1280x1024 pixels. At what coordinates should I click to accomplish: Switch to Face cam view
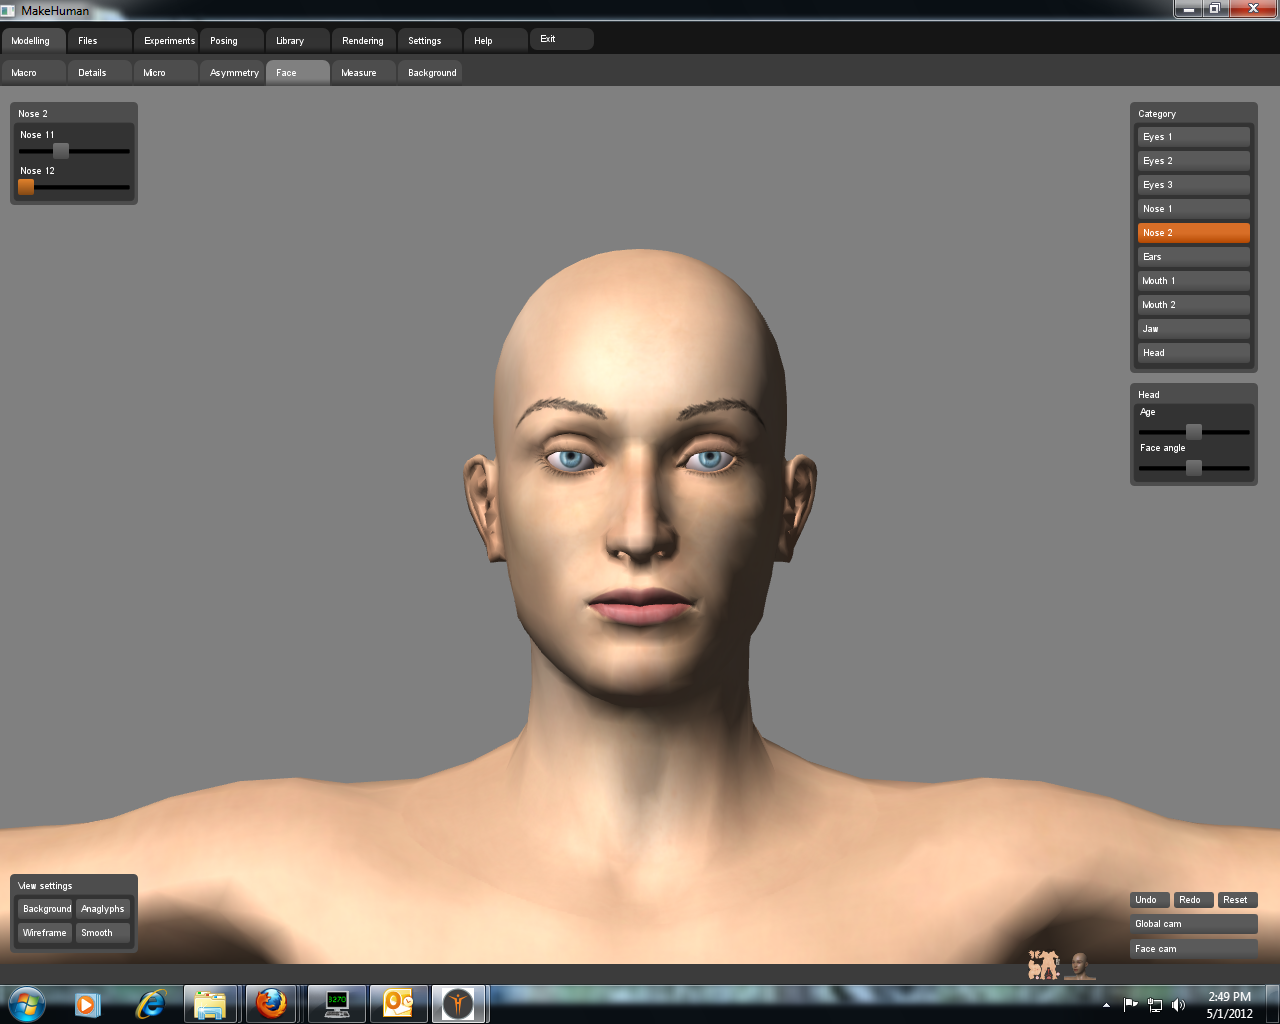coord(1194,949)
